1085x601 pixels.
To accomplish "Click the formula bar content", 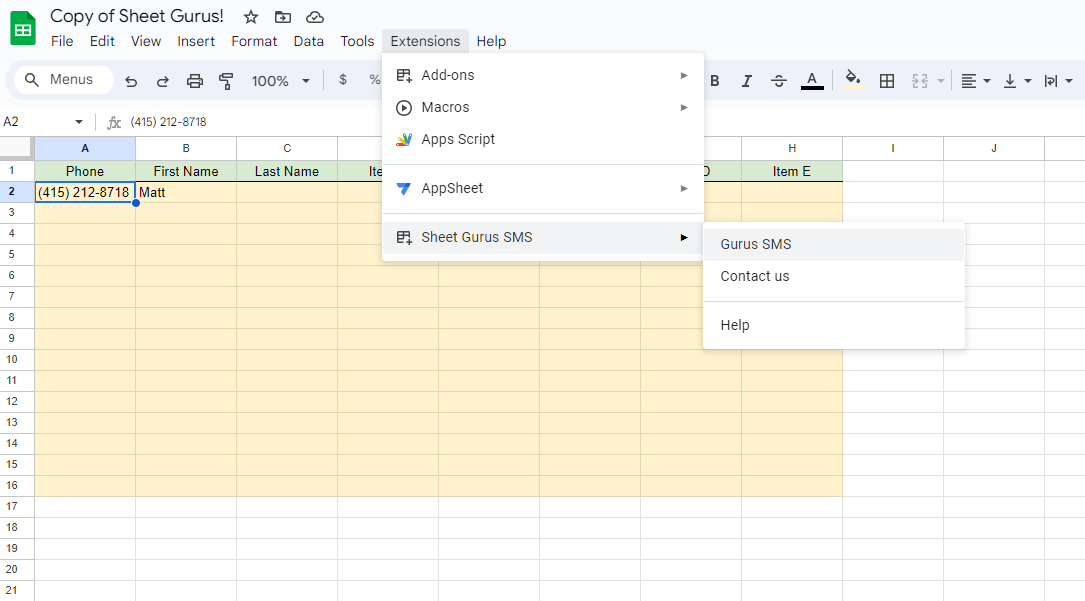I will 168,122.
